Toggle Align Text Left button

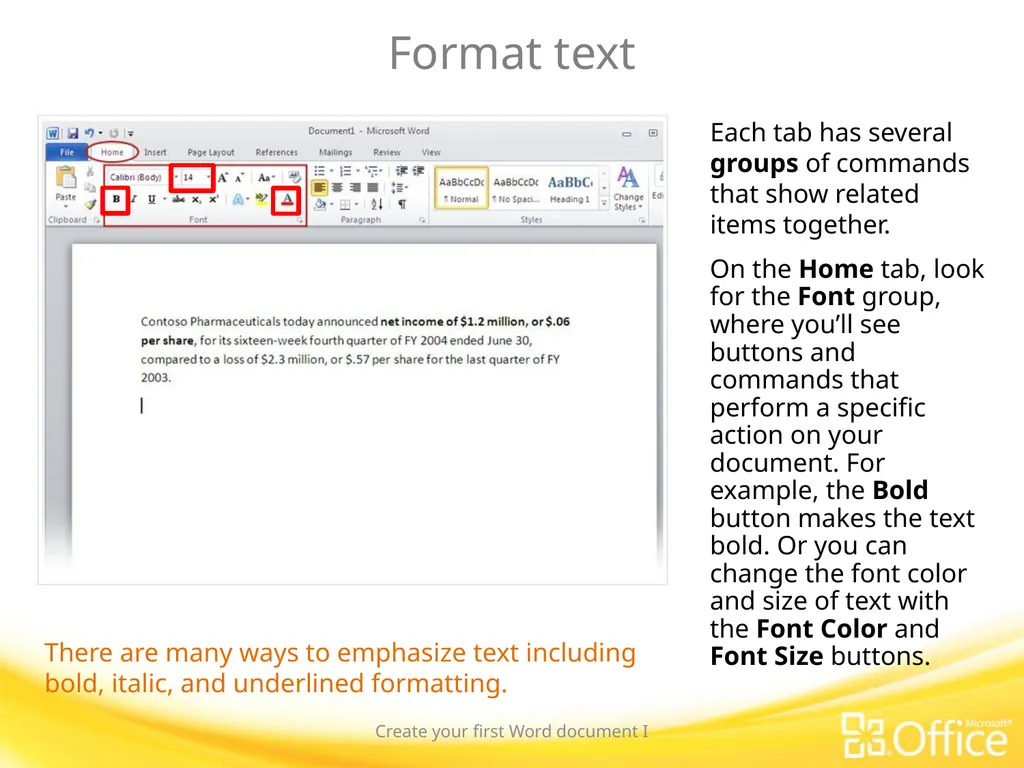pos(319,188)
